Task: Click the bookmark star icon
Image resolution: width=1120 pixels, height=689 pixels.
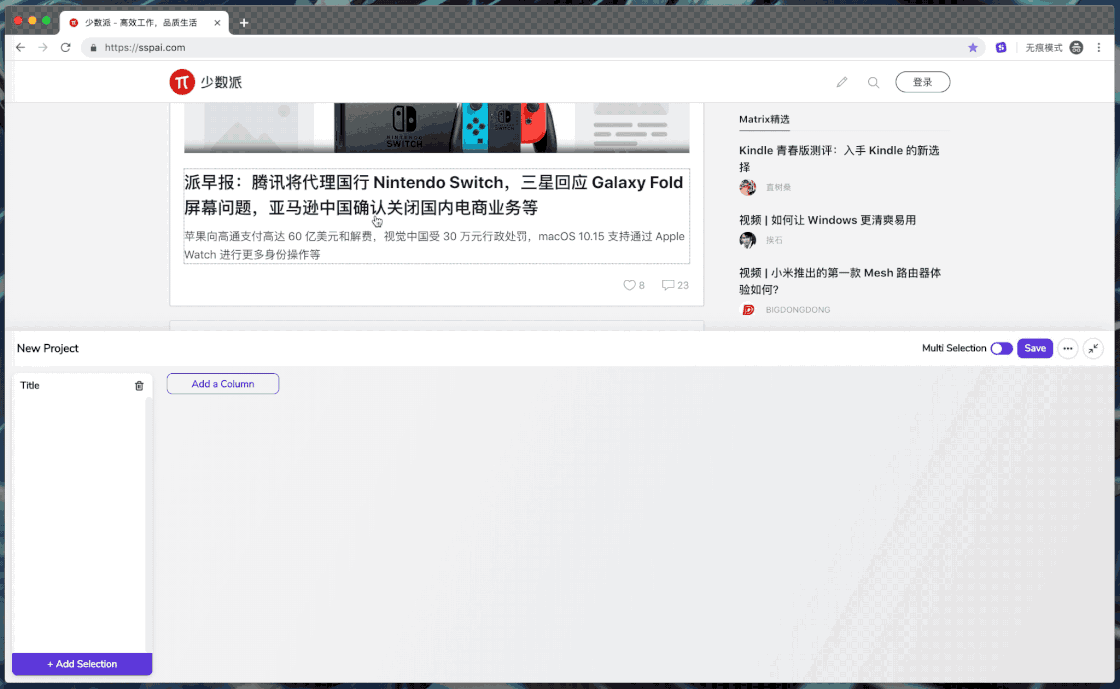Action: pyautogui.click(x=973, y=47)
